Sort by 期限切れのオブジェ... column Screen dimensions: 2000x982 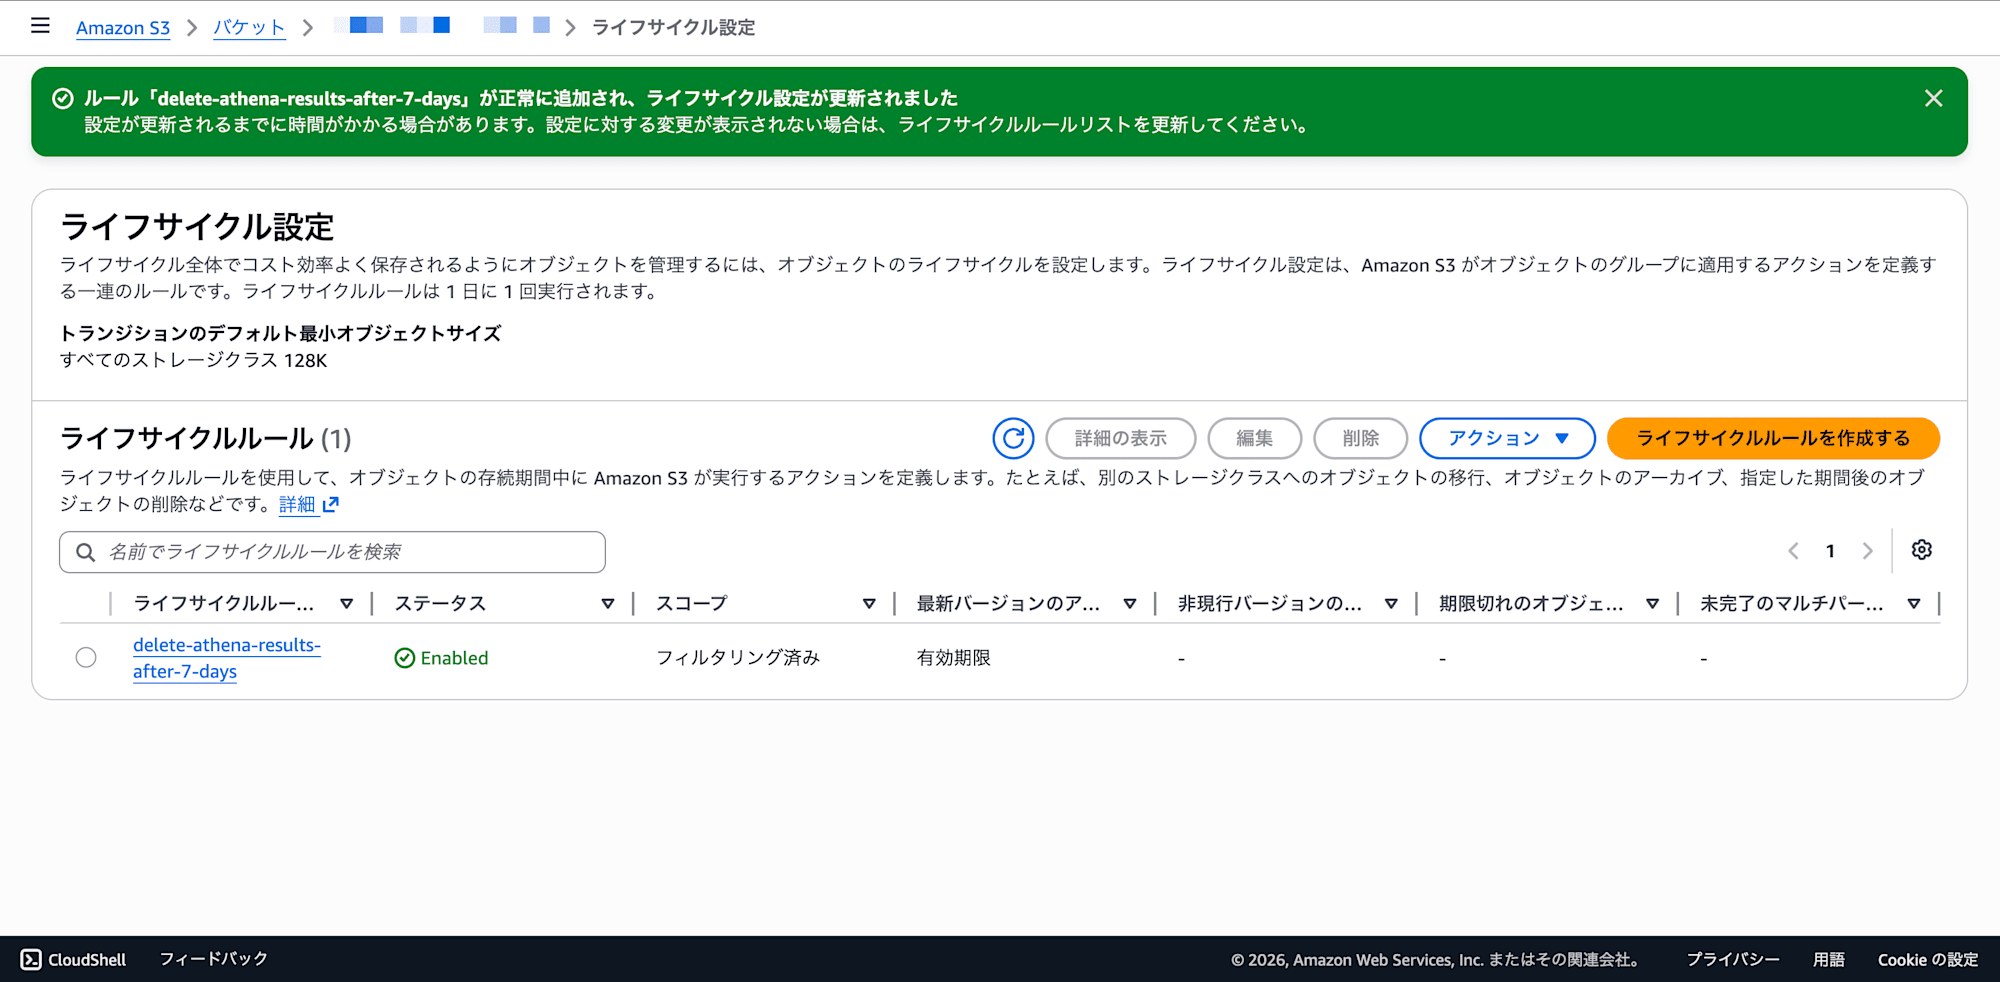pos(1651,603)
